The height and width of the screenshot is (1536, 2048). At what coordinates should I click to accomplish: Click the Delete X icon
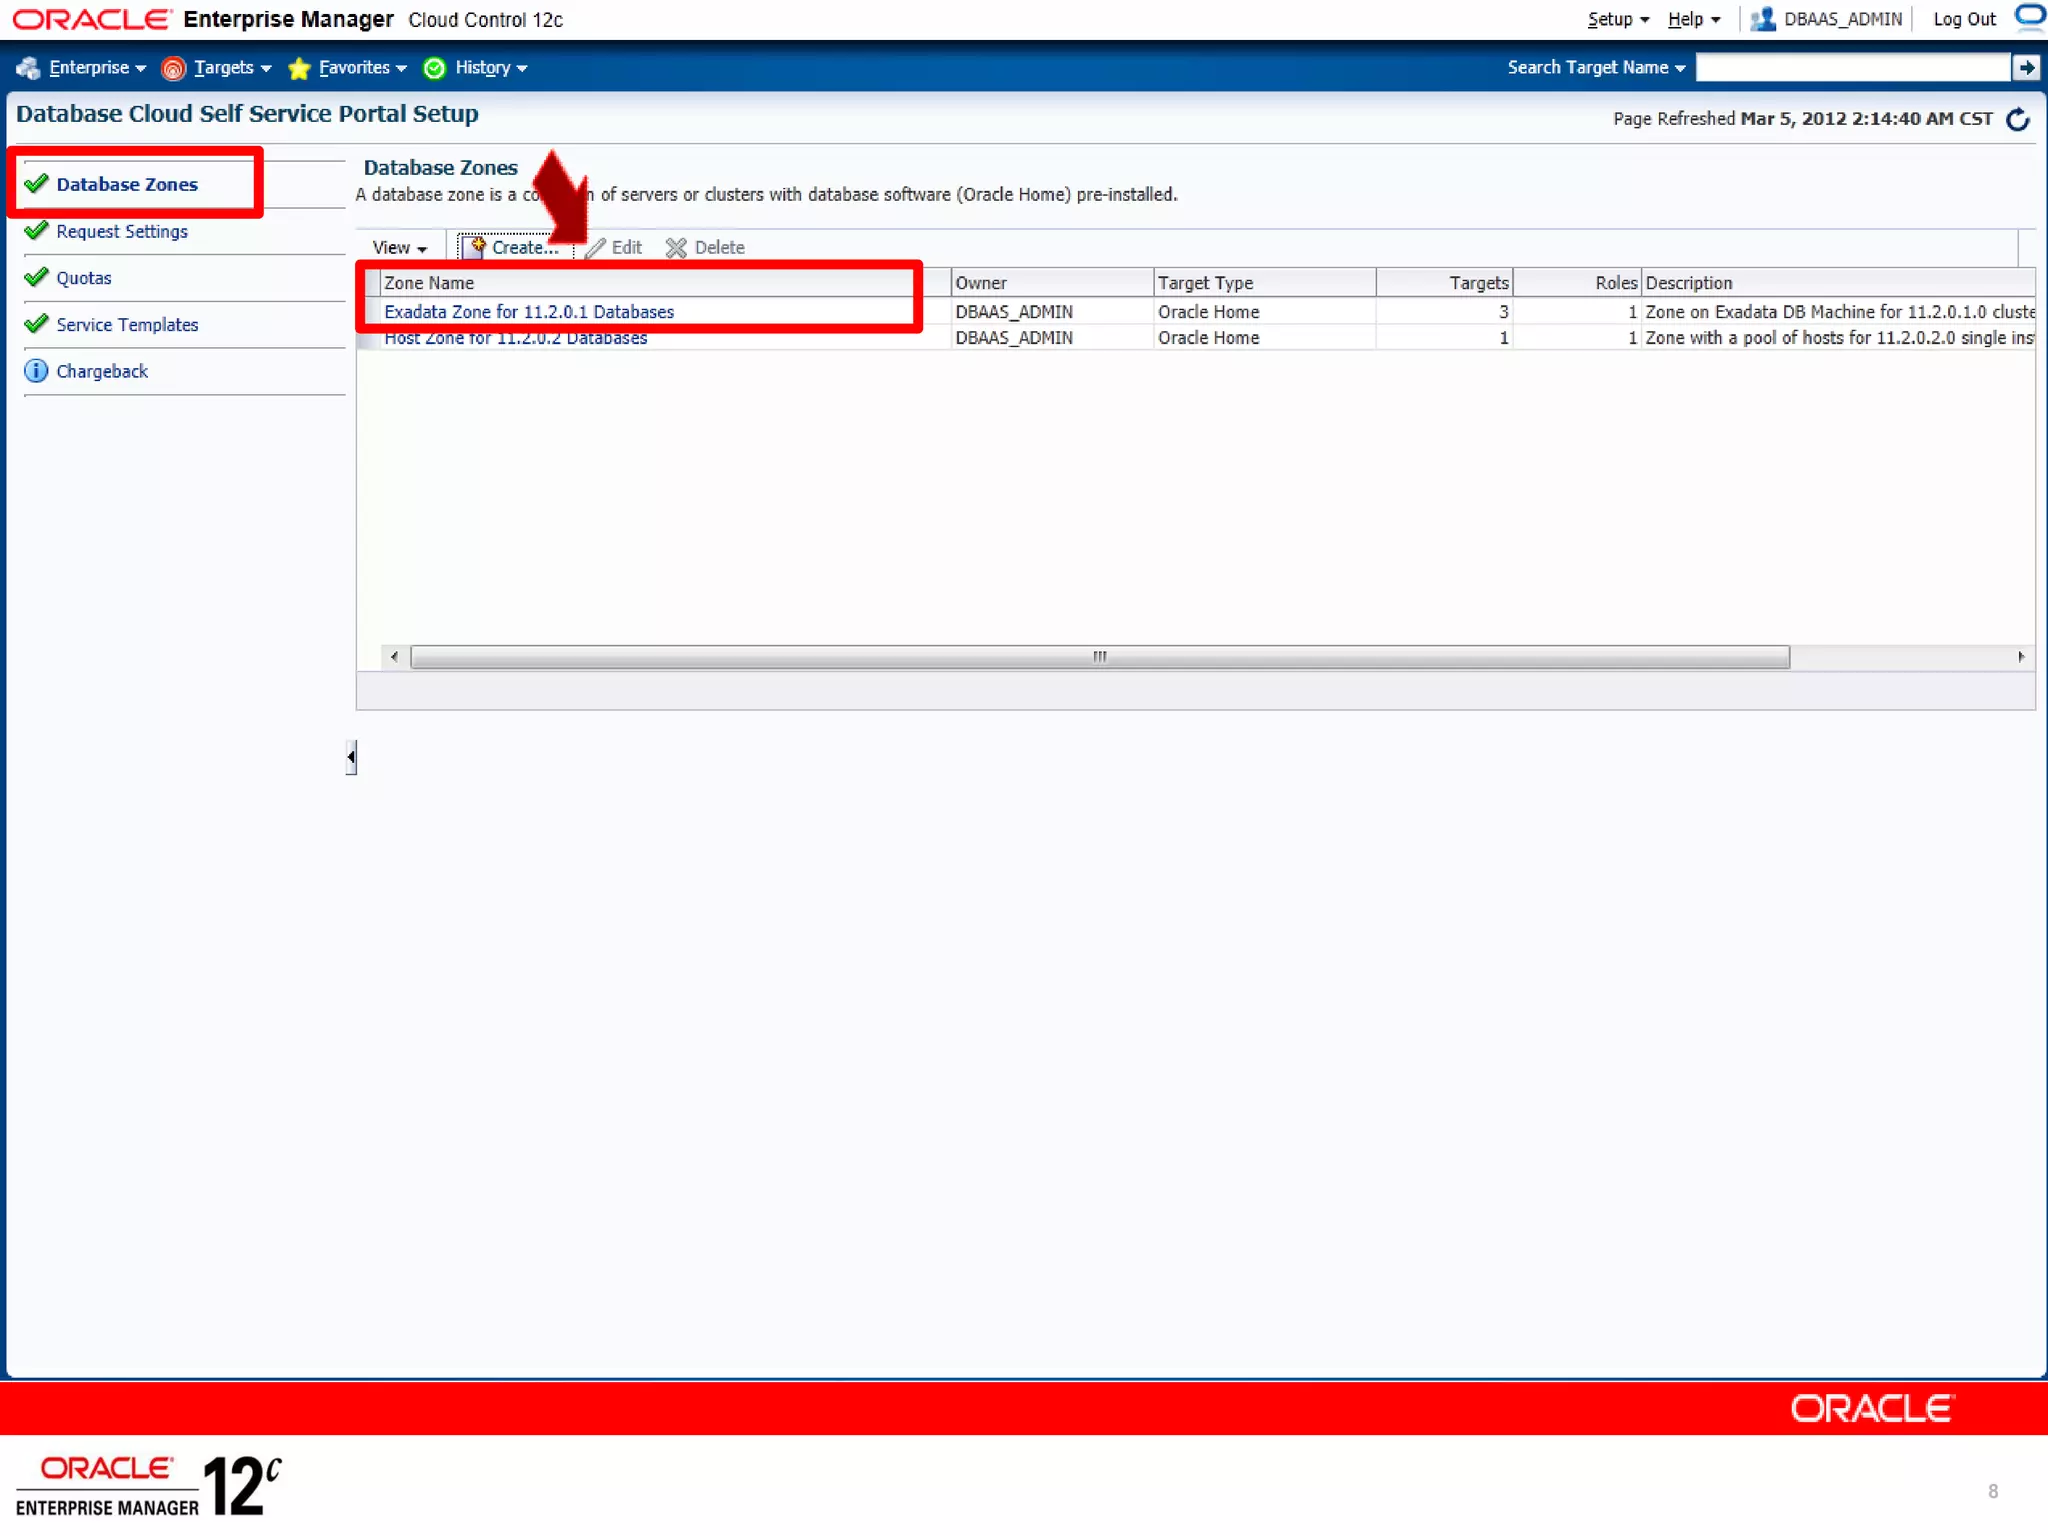(x=676, y=248)
